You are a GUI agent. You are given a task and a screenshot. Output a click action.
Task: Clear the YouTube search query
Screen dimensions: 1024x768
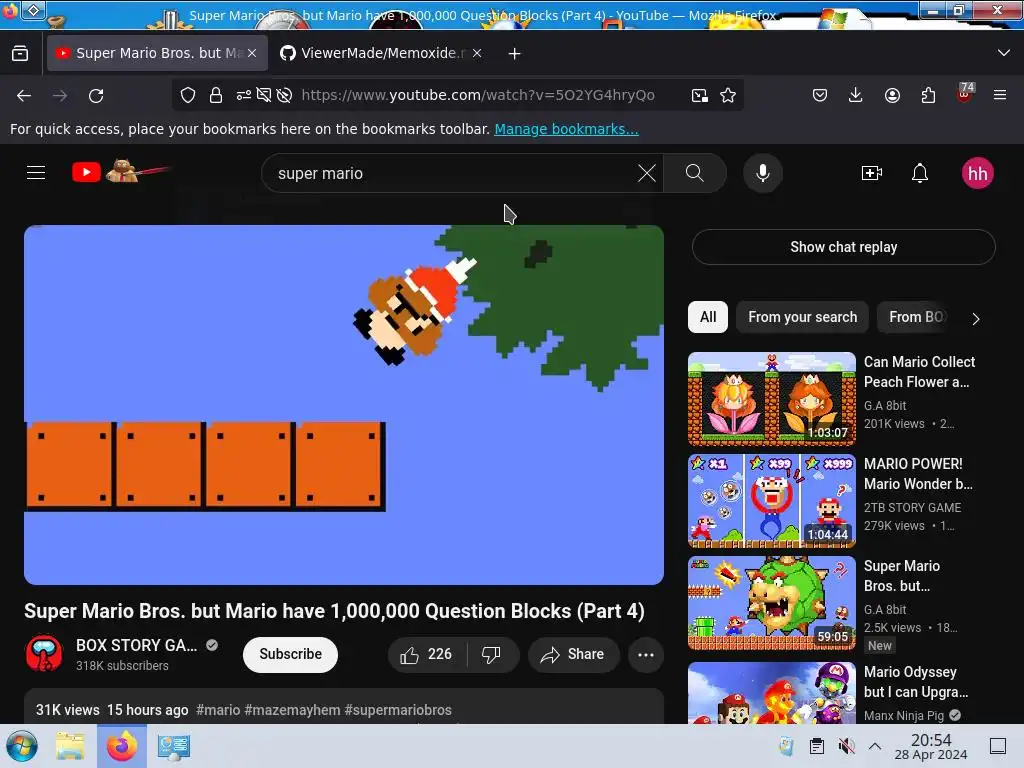pyautogui.click(x=647, y=173)
